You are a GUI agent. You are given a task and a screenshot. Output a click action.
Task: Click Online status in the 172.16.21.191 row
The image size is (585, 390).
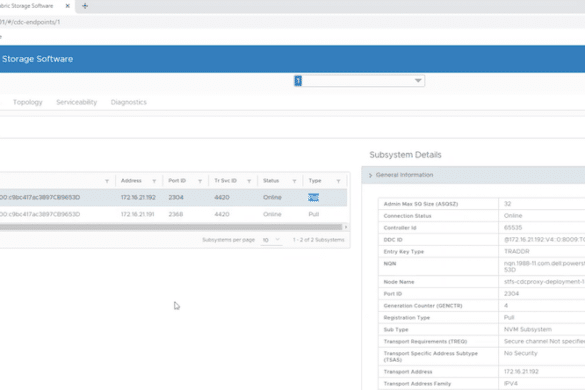tap(272, 214)
